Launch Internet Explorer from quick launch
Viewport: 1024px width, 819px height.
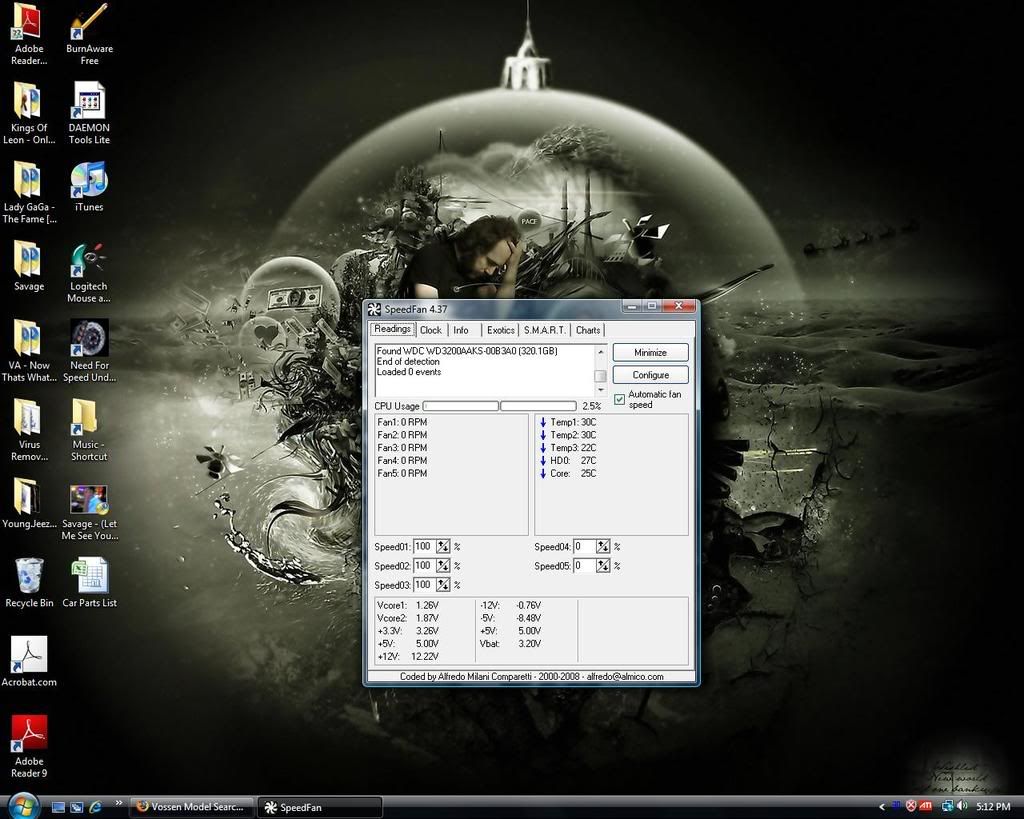(95, 807)
